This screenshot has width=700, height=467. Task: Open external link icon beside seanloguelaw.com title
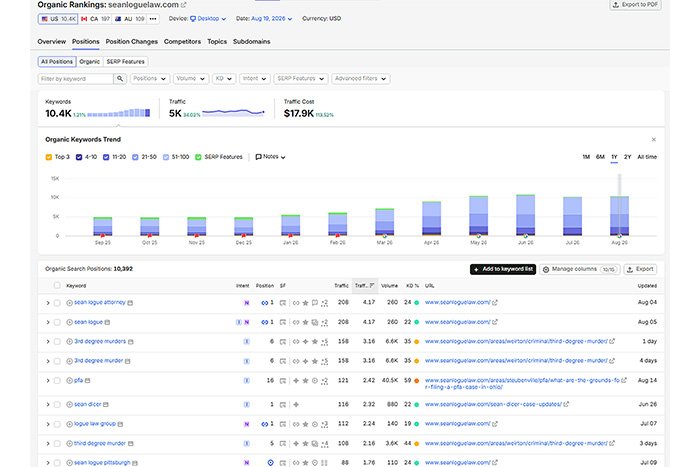183,5
